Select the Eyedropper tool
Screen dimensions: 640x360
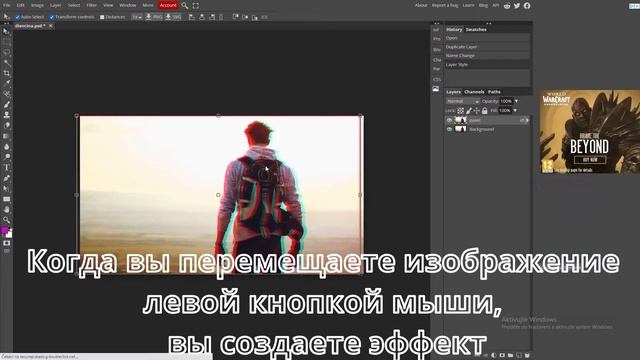pos(6,83)
